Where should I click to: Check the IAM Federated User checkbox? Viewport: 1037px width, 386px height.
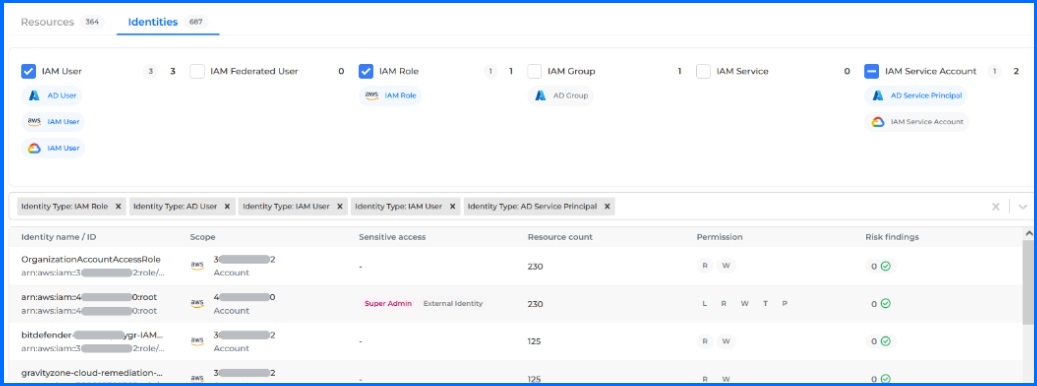click(x=197, y=71)
